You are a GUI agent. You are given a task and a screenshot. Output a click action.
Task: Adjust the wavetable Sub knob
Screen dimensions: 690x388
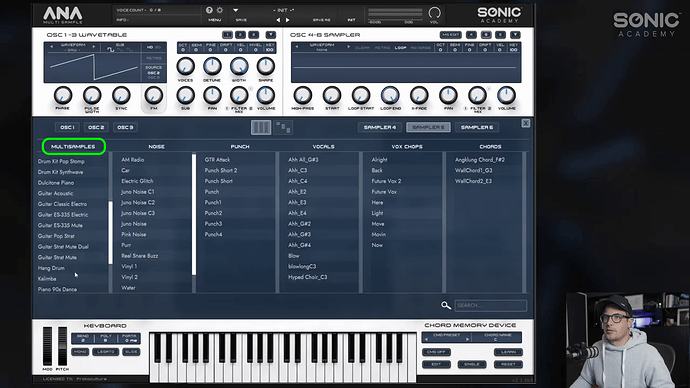[x=185, y=95]
